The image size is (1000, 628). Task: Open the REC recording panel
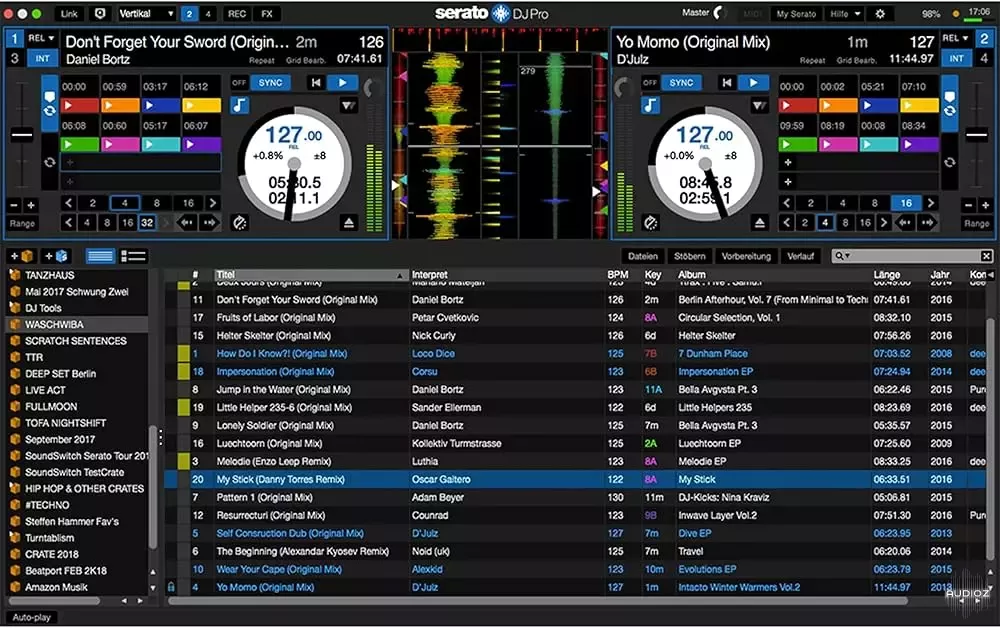pyautogui.click(x=237, y=13)
